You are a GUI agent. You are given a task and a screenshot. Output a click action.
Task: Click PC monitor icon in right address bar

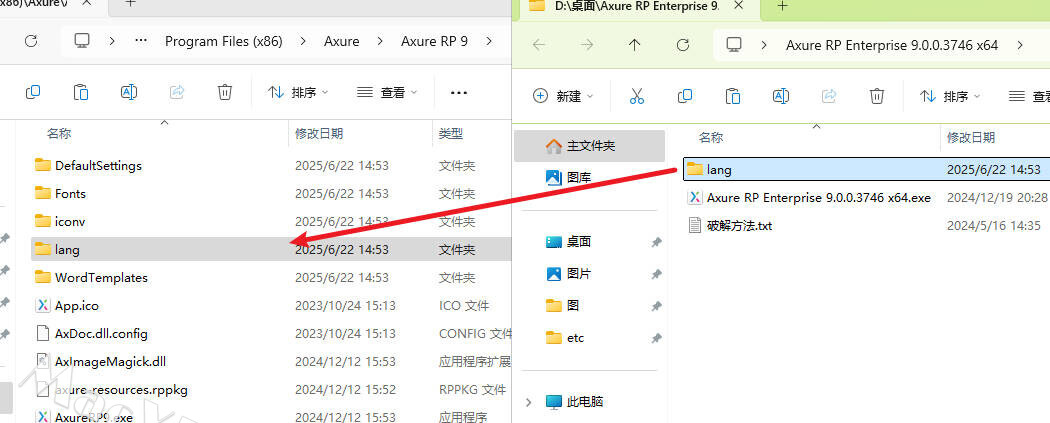(734, 45)
